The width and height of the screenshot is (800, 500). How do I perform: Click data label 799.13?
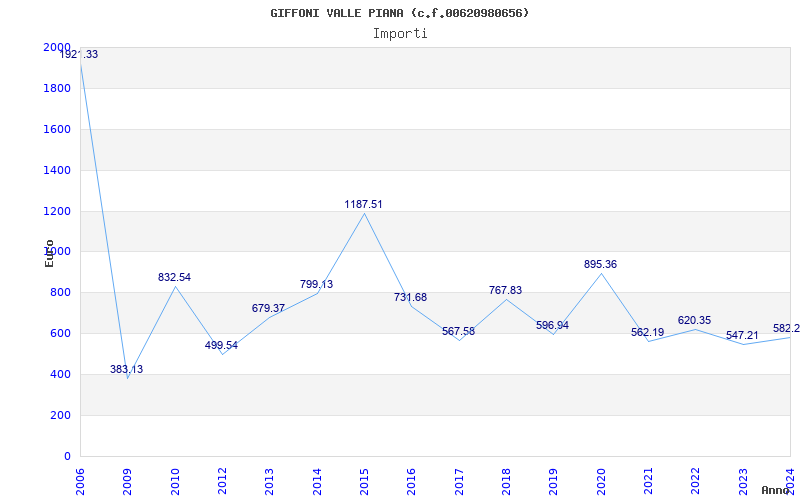[x=316, y=284]
